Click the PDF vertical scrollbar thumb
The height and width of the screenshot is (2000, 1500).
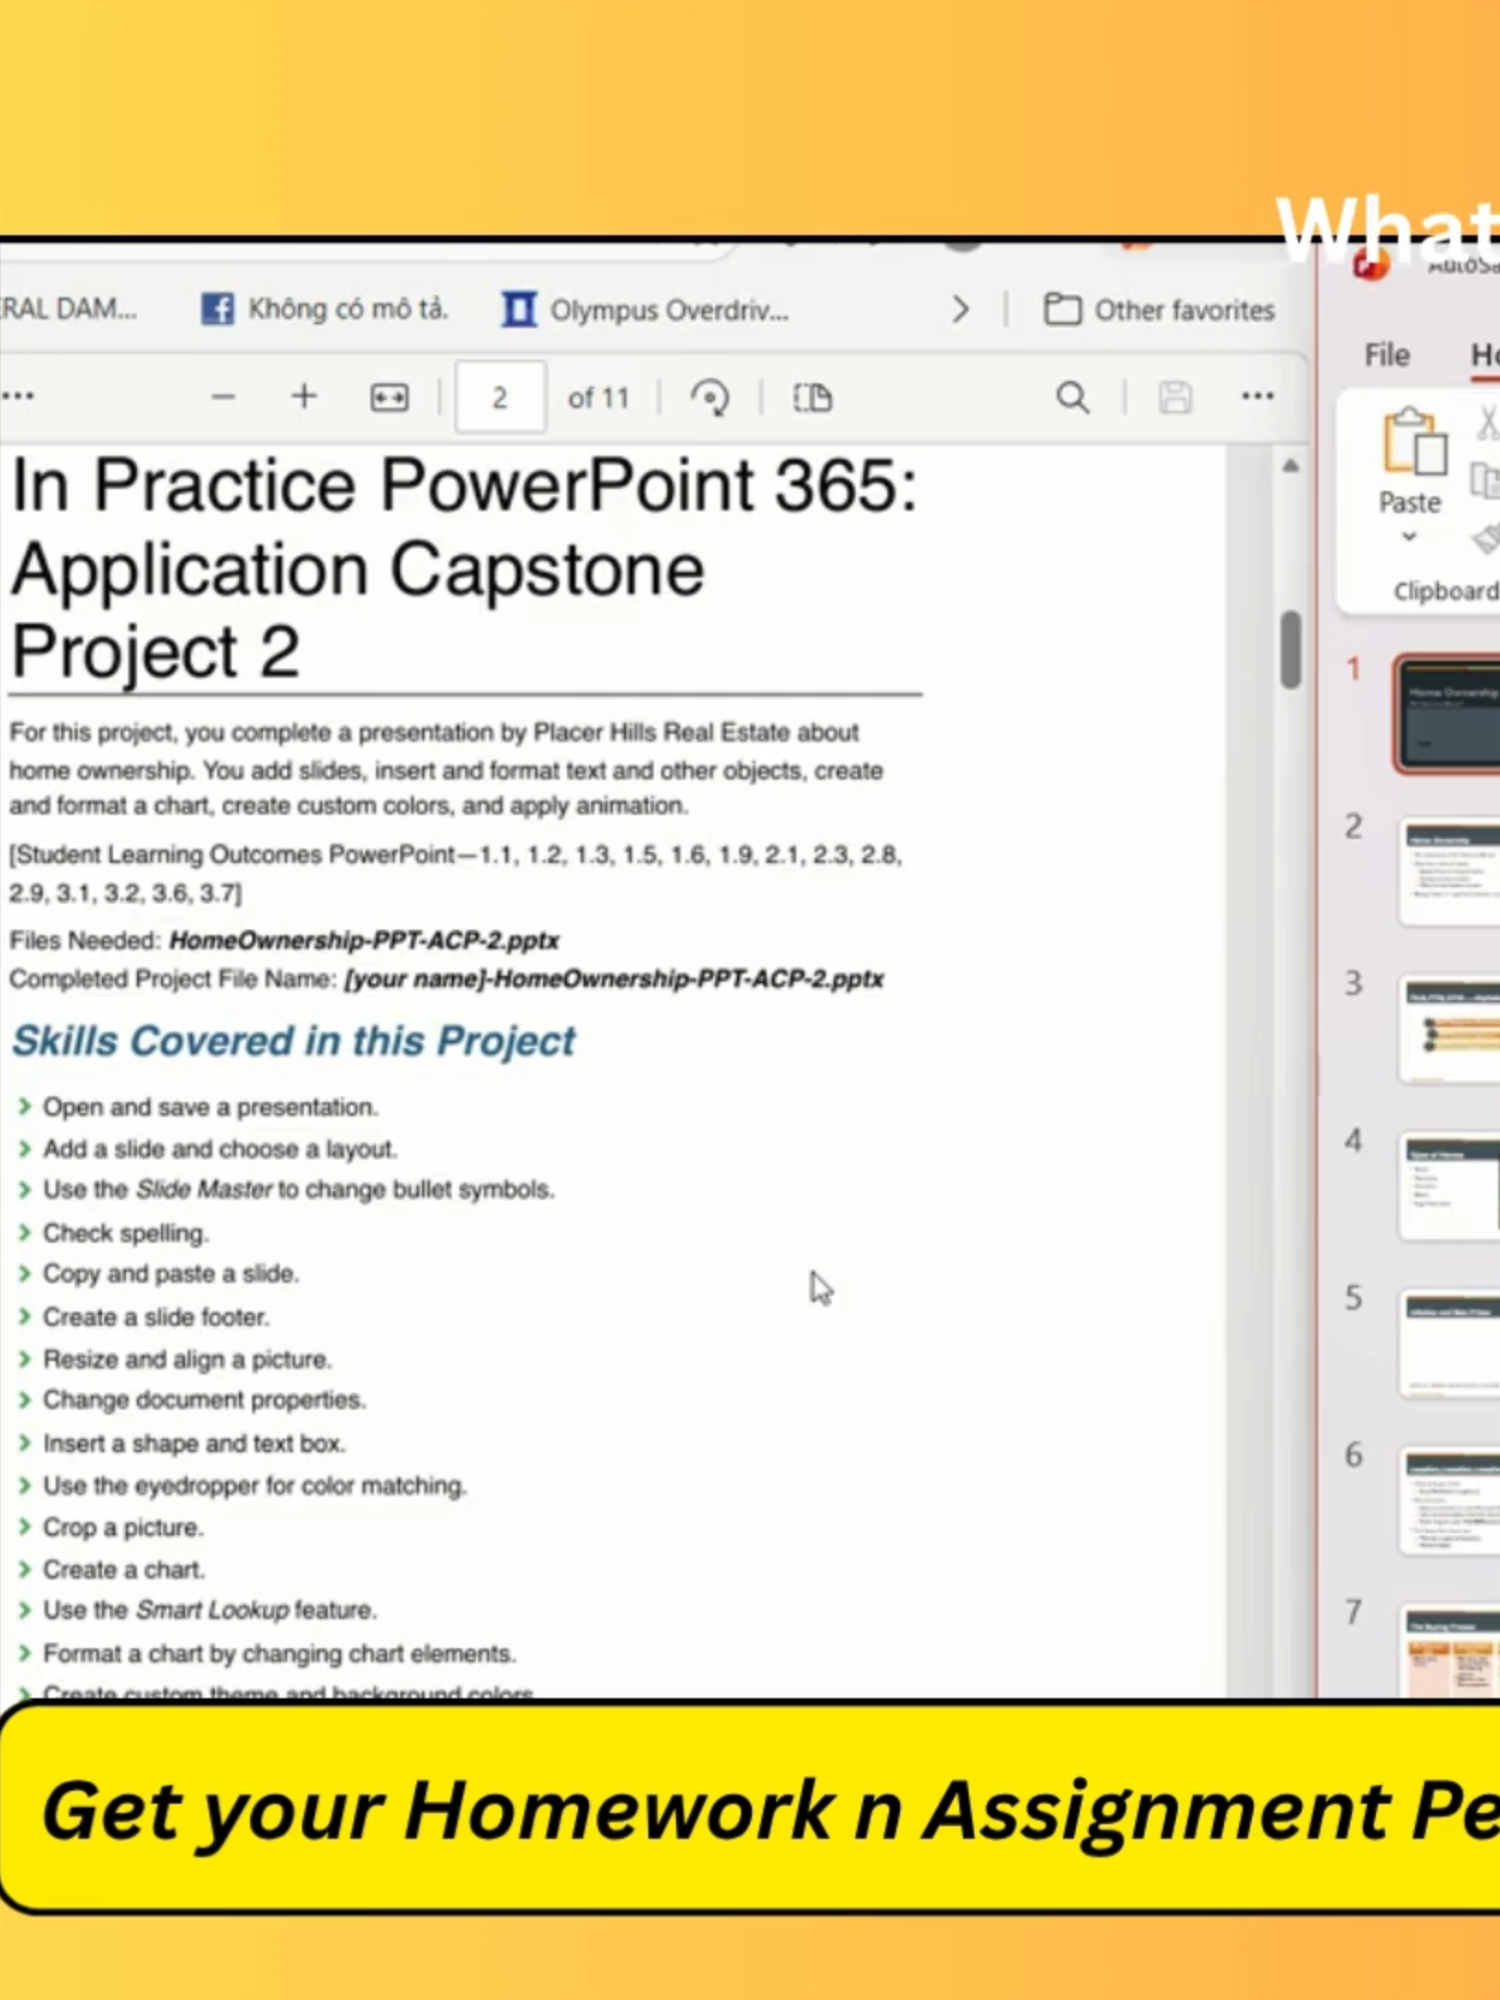[1291, 650]
